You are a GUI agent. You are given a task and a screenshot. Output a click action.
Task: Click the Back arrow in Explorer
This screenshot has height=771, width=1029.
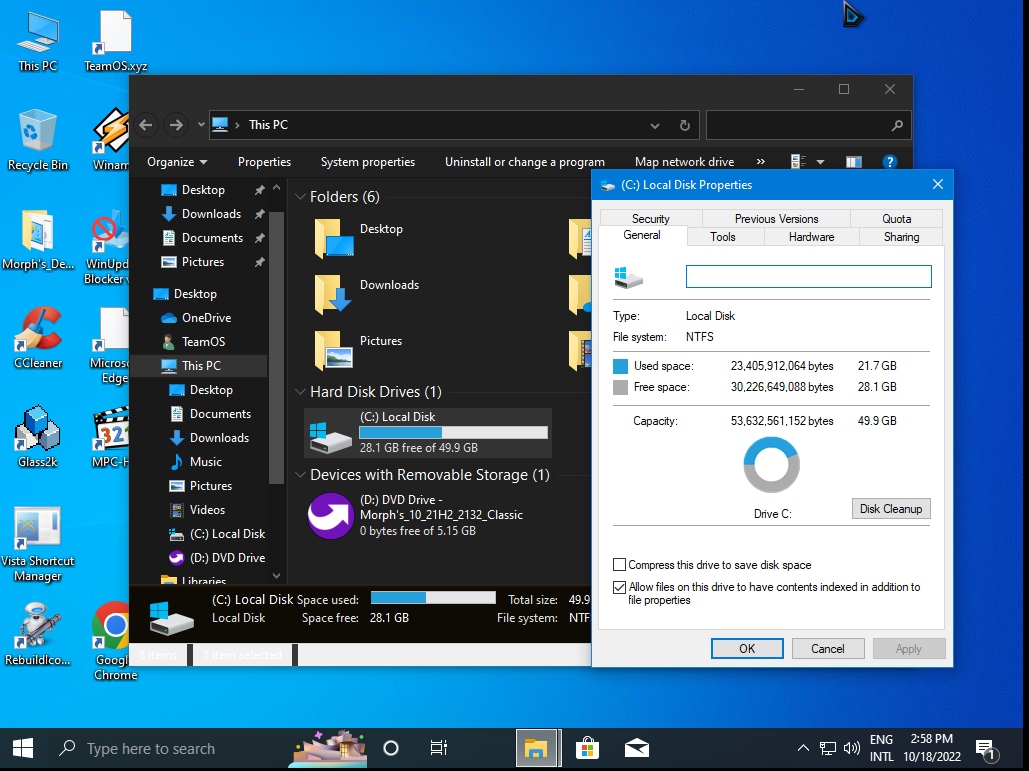click(x=146, y=125)
